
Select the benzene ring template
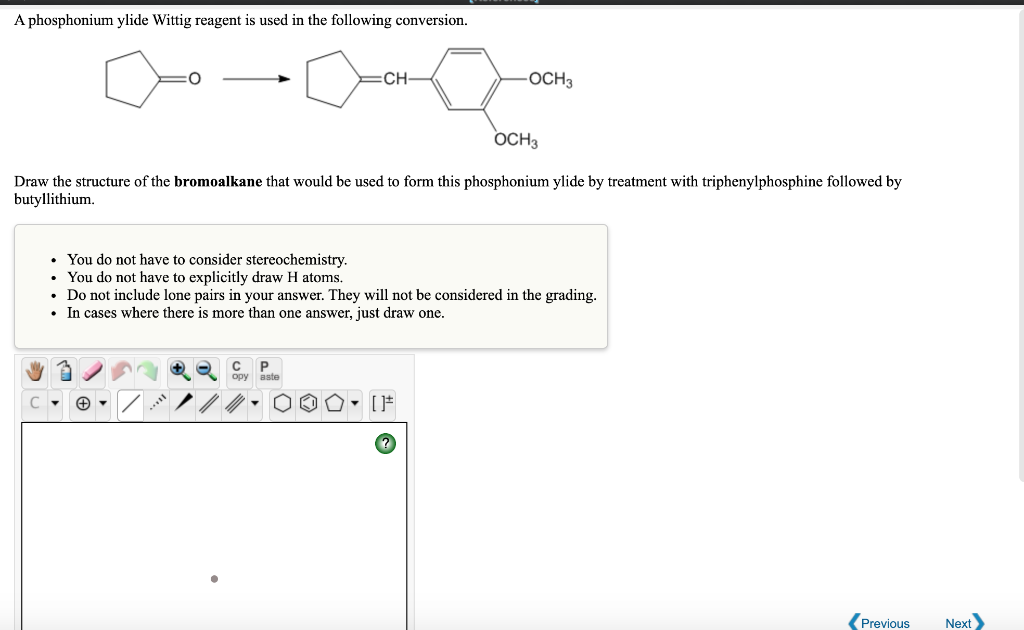click(x=308, y=403)
